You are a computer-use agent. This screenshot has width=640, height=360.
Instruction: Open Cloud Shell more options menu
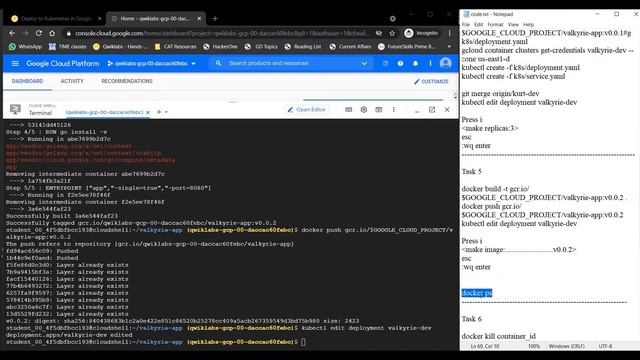pyautogui.click(x=393, y=110)
